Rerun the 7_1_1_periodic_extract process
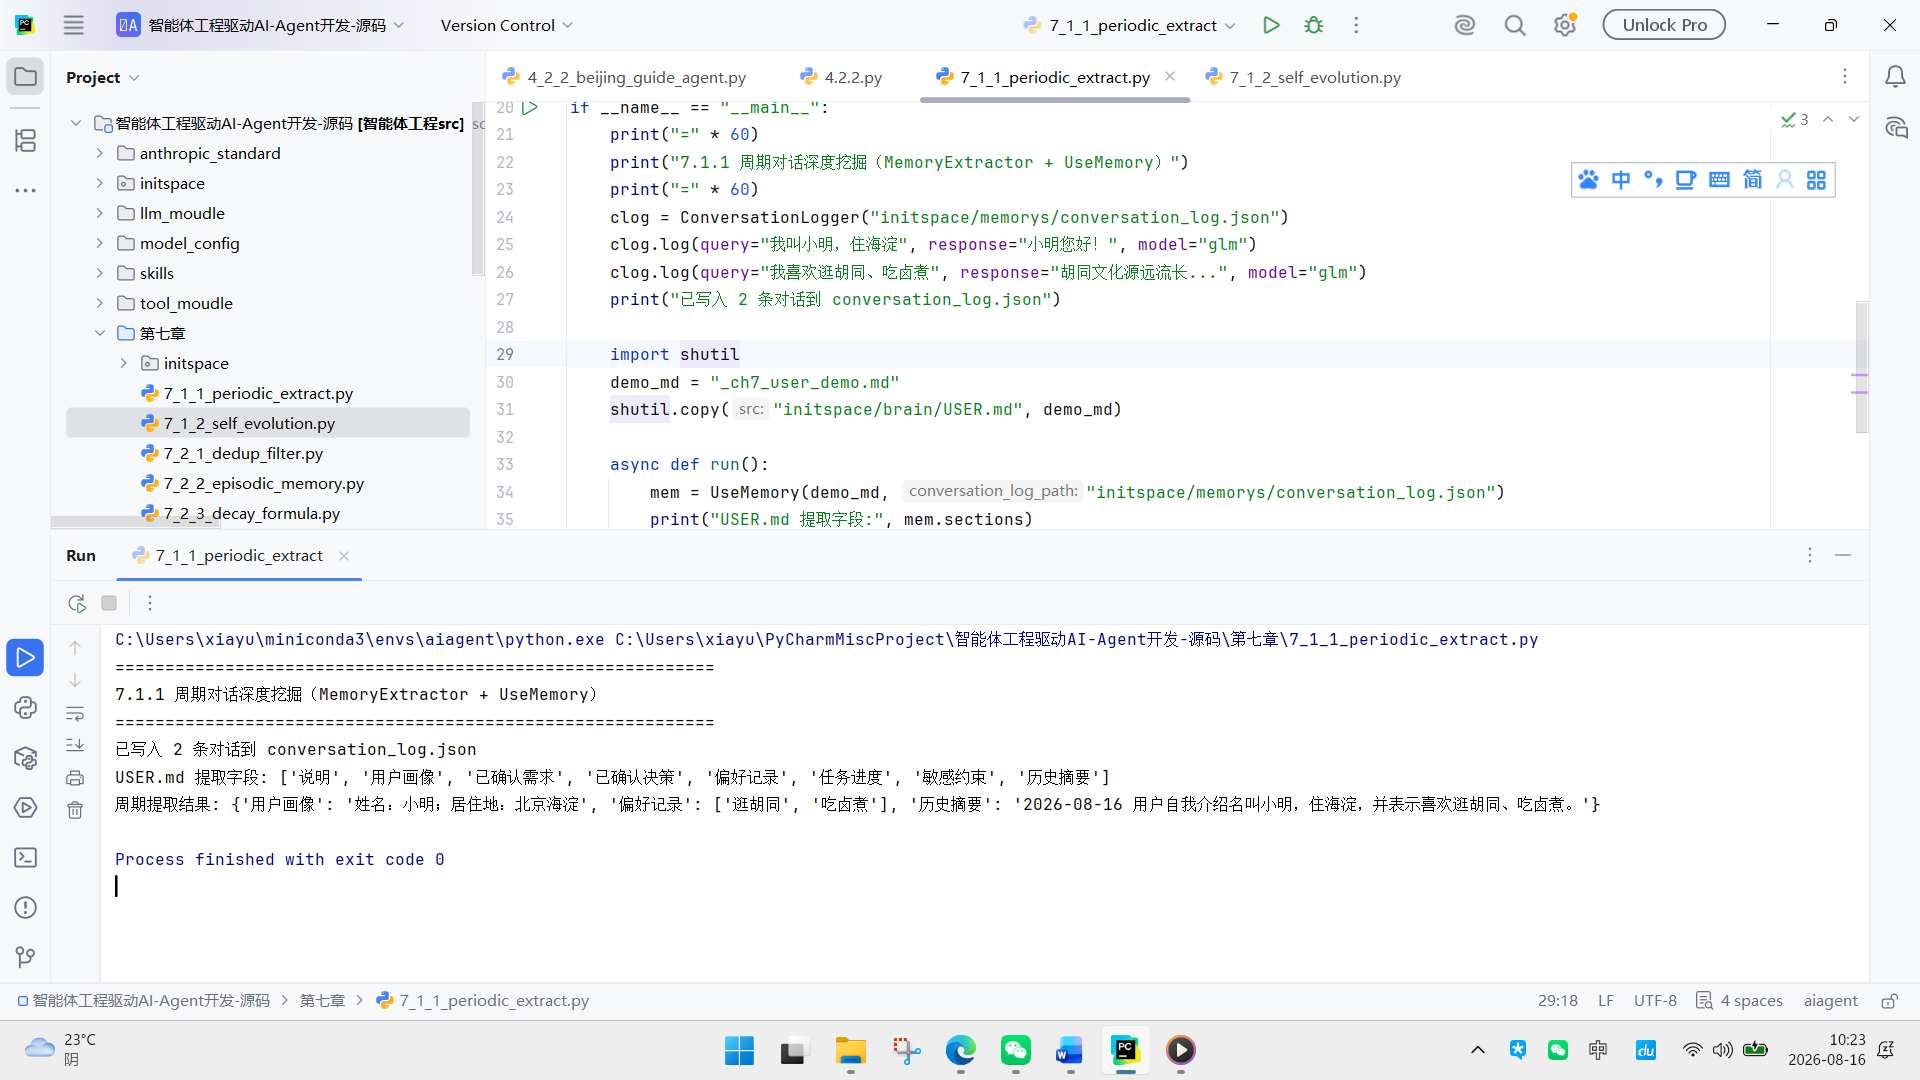 click(76, 603)
